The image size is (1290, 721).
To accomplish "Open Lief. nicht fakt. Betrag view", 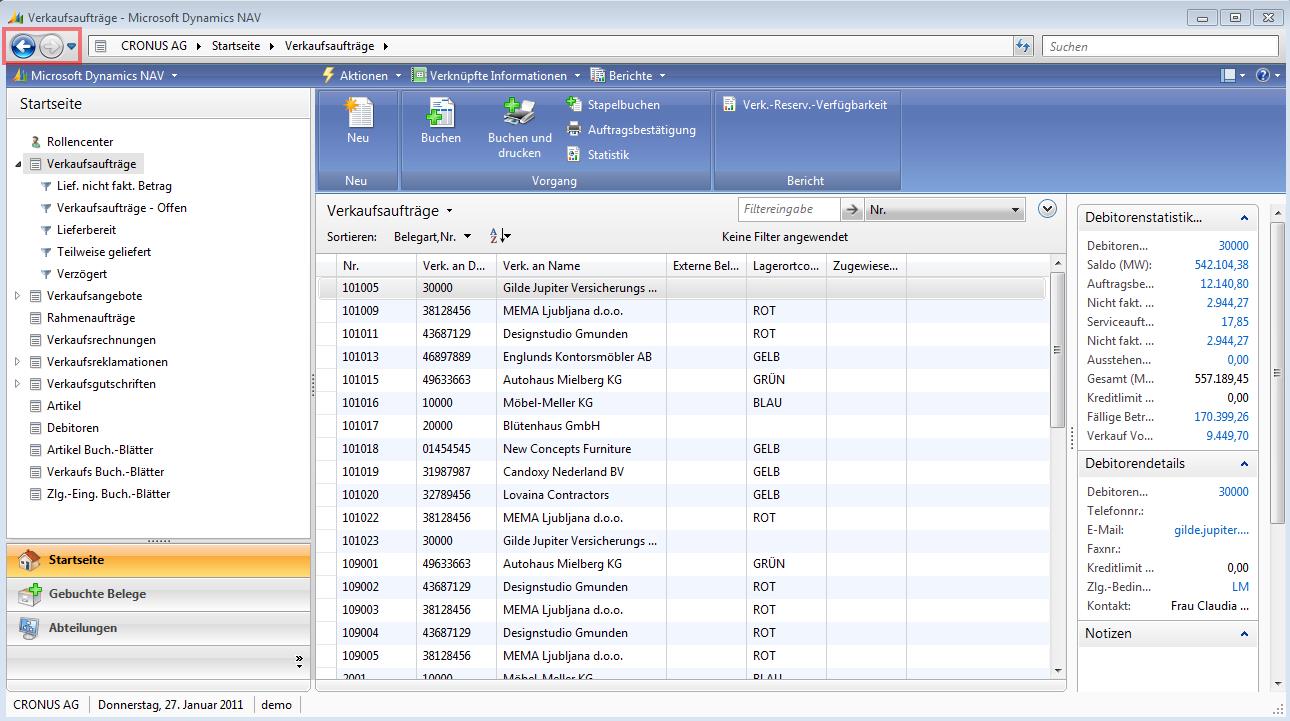I will [x=114, y=186].
